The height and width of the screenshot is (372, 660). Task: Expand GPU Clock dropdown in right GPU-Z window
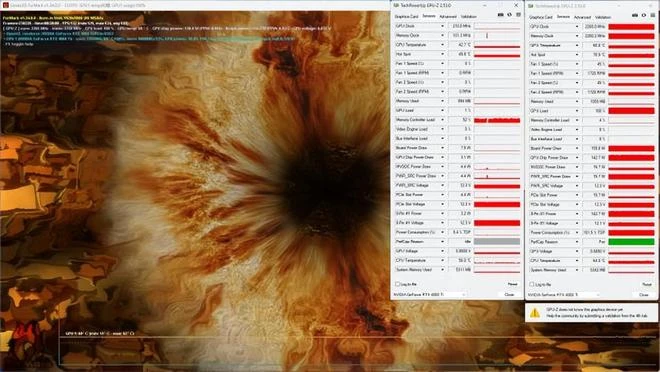577,27
